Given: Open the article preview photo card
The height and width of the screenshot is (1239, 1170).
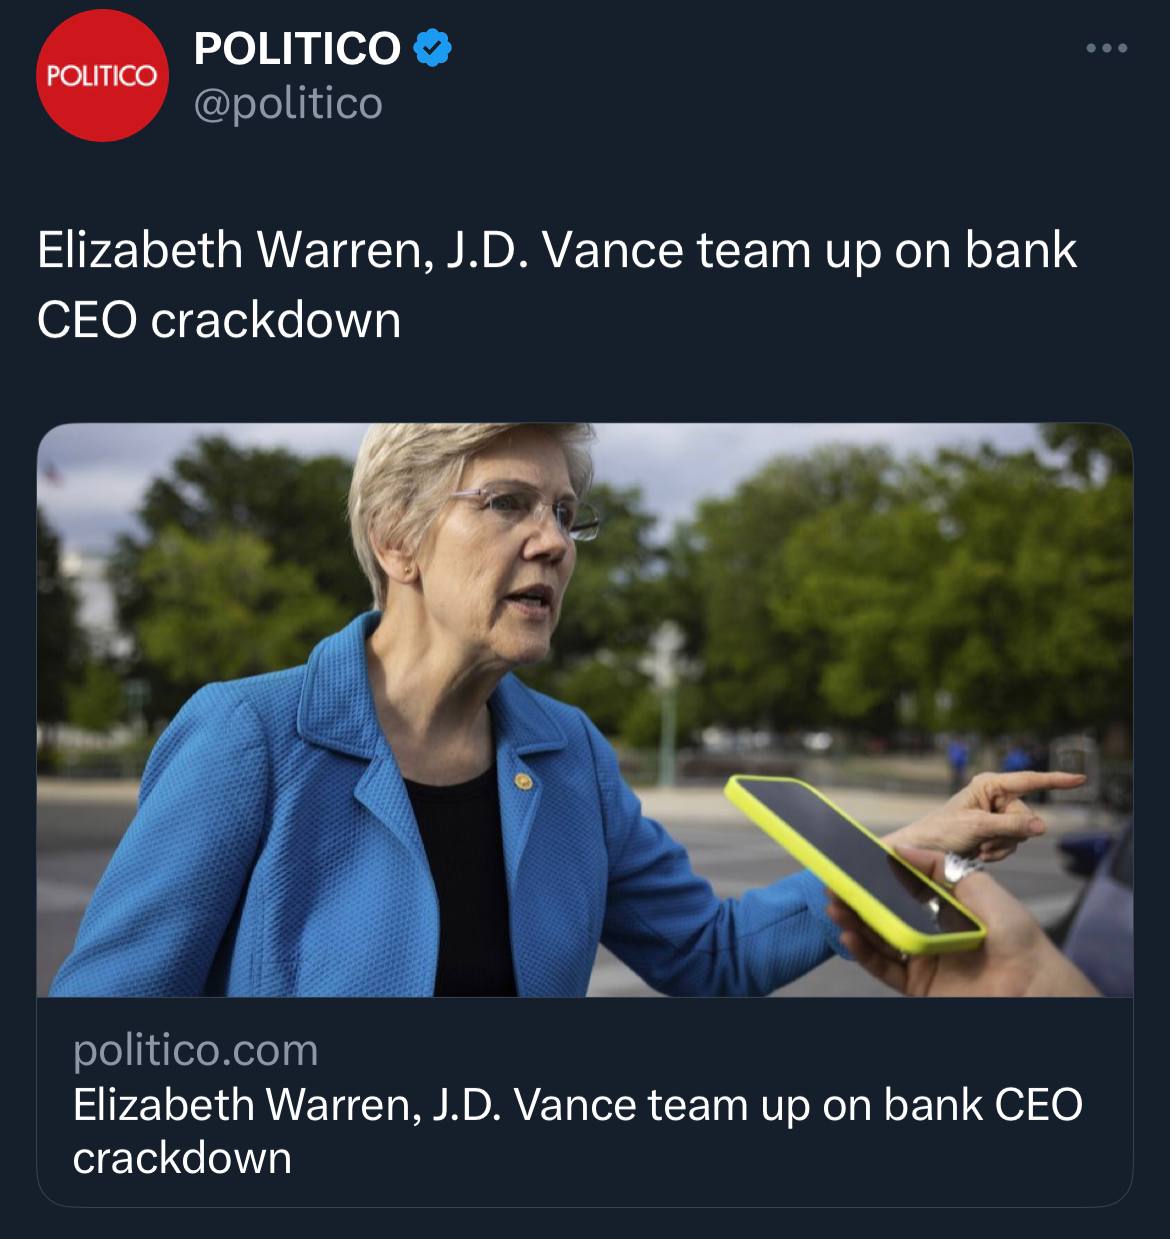Looking at the screenshot, I should tap(585, 710).
